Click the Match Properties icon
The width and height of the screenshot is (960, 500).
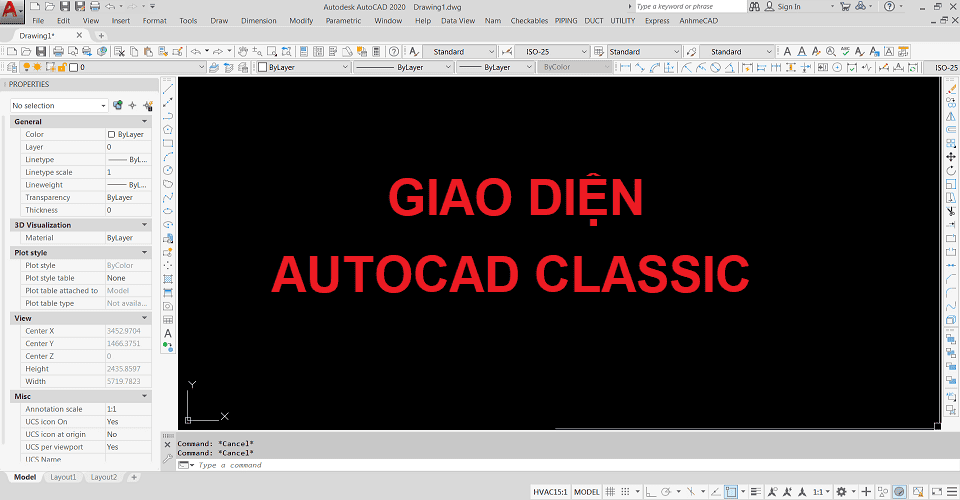click(178, 51)
